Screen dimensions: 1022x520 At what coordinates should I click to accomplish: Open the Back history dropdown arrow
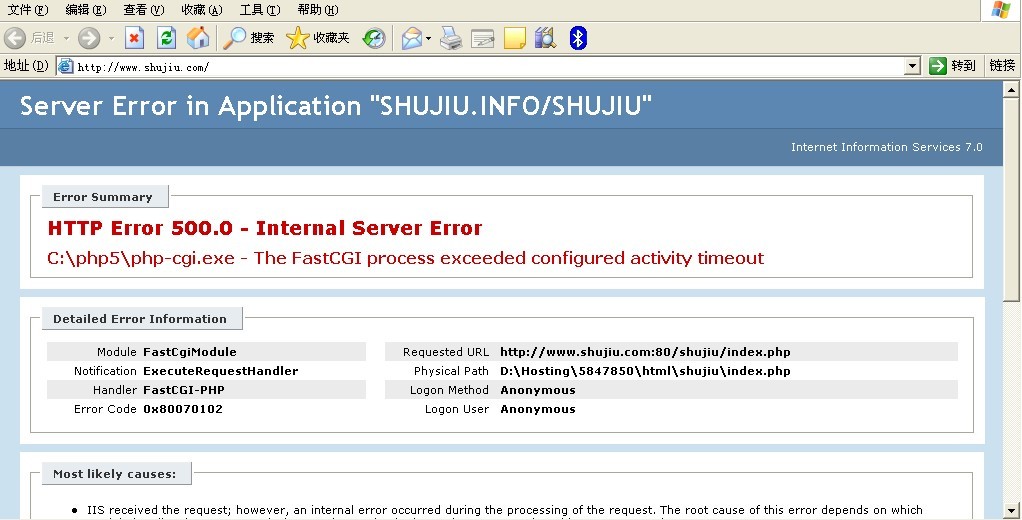coord(66,38)
